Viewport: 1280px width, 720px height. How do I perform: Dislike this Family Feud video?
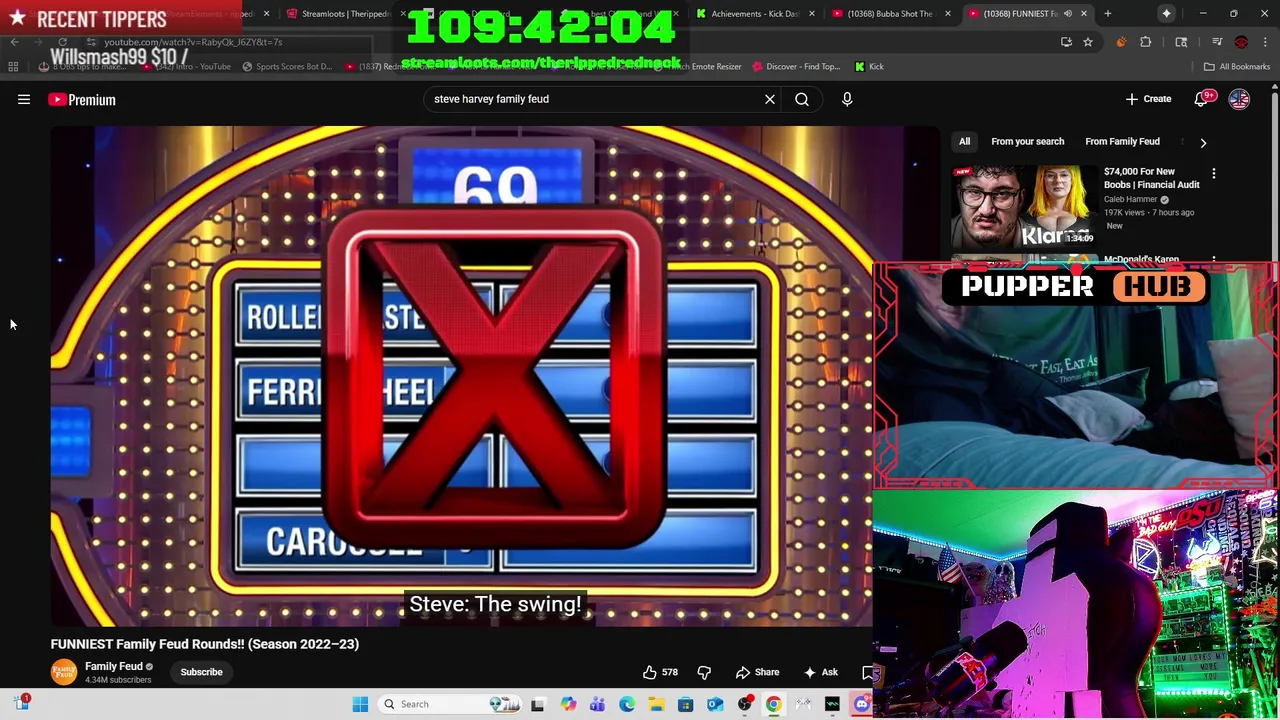[704, 672]
